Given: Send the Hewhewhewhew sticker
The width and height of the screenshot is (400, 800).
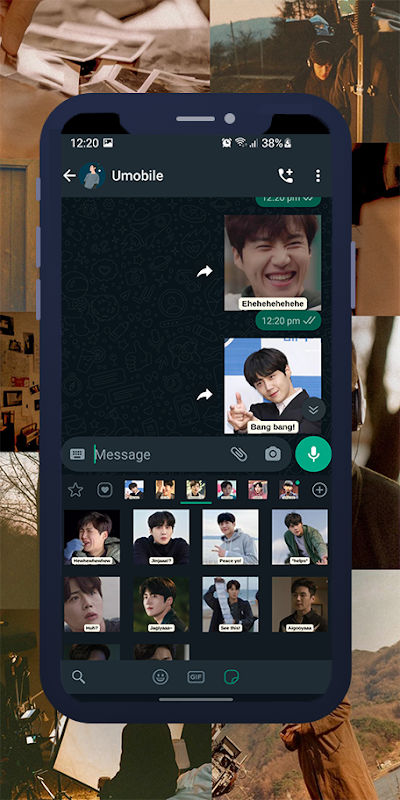Looking at the screenshot, I should (92, 537).
